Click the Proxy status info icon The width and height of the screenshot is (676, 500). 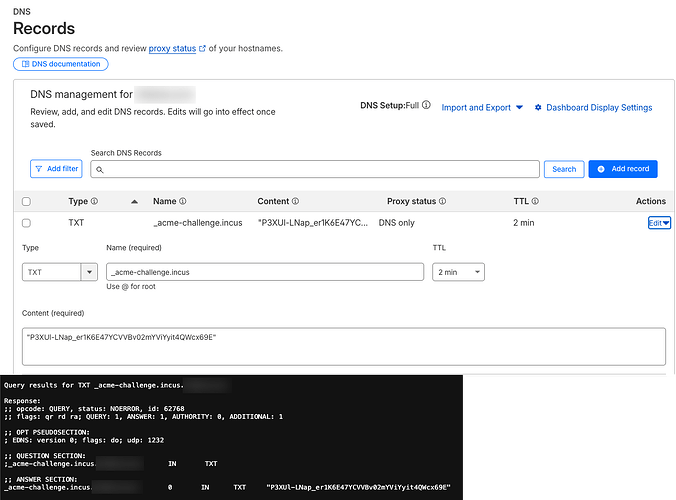[443, 202]
